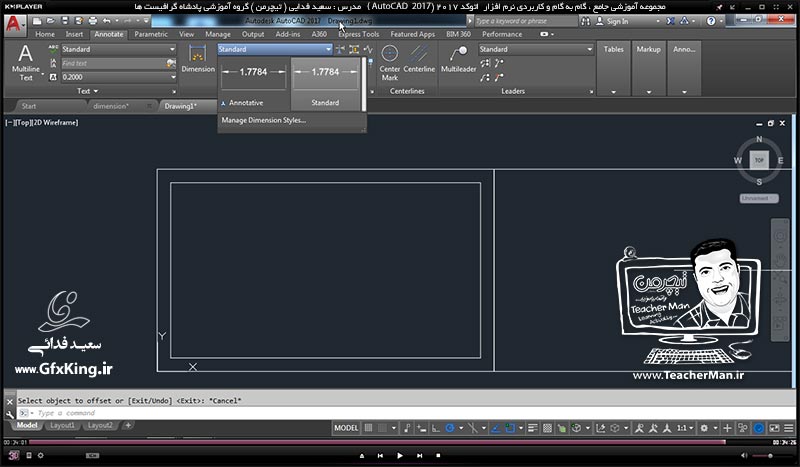Screen dimensions: 800x467
Task: Toggle Ortho mode in status bar
Action: coord(435,428)
